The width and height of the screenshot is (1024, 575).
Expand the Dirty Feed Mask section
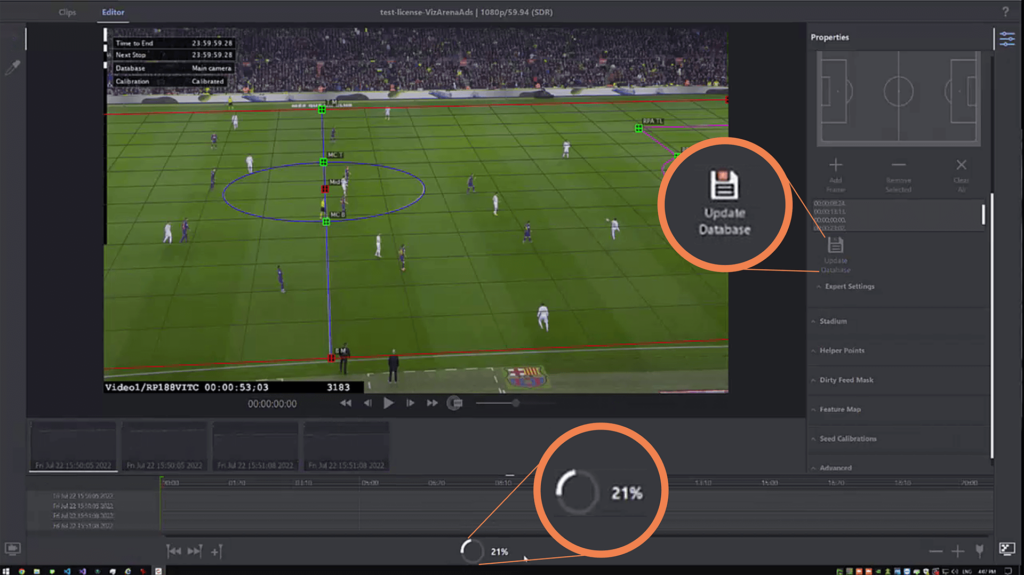coord(846,380)
